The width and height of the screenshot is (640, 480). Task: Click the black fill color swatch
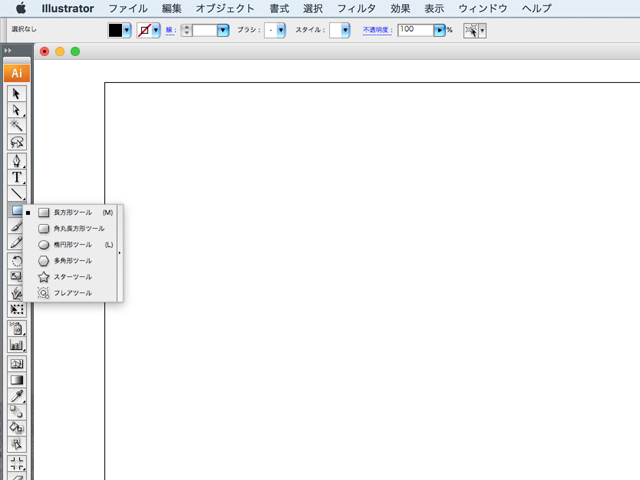pos(115,30)
